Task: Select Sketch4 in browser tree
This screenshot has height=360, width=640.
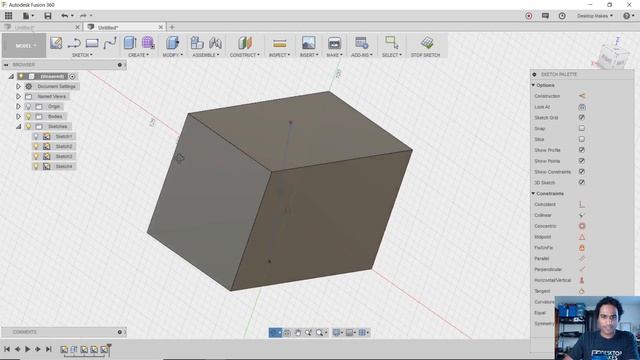Action: click(x=64, y=167)
